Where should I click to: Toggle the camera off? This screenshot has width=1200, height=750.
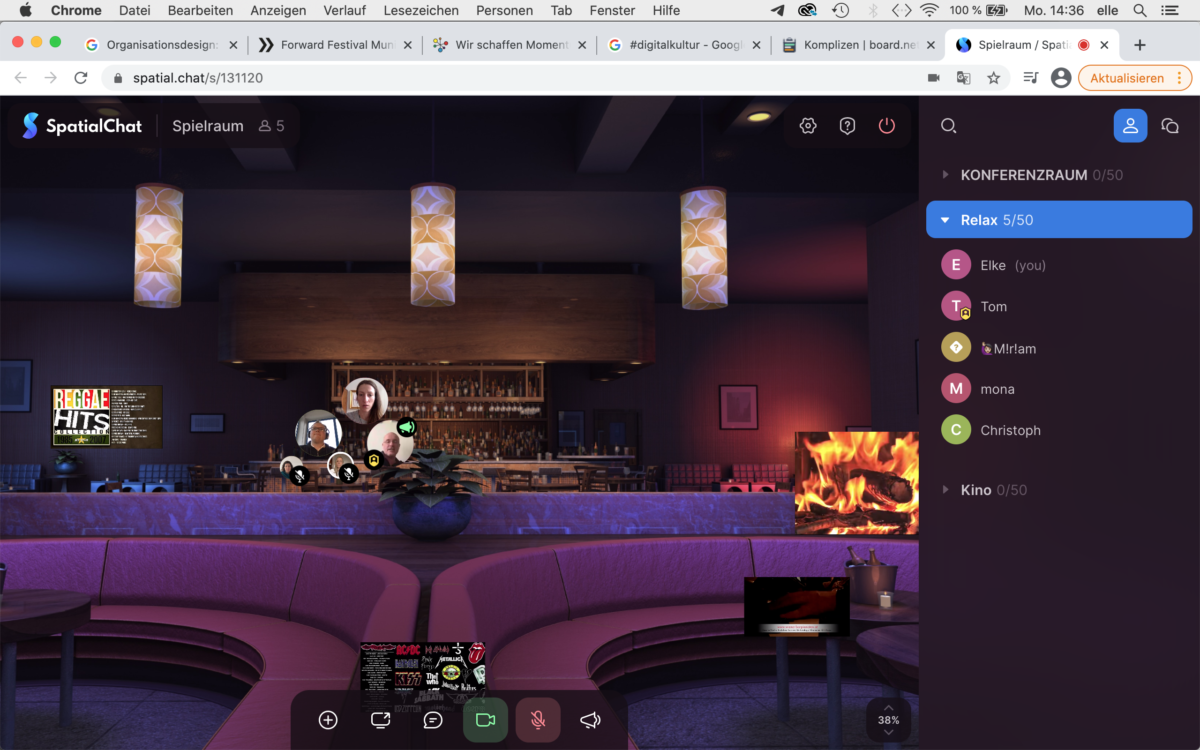[x=486, y=720]
